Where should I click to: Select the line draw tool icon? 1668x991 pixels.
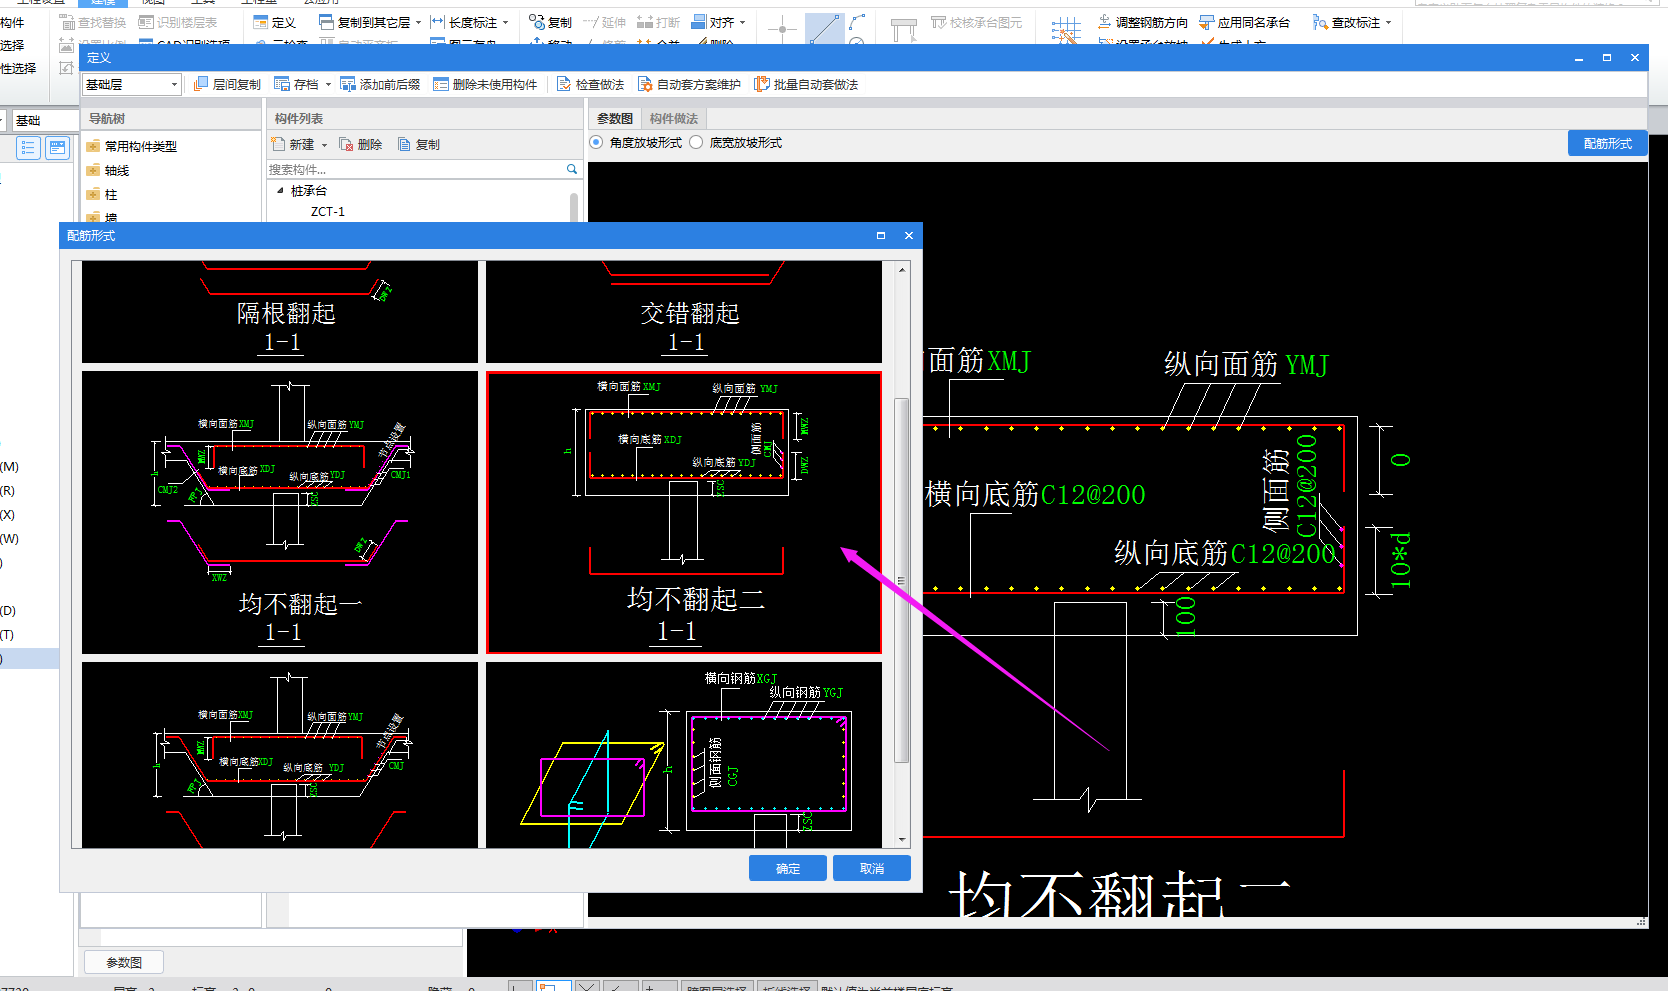pos(824,29)
